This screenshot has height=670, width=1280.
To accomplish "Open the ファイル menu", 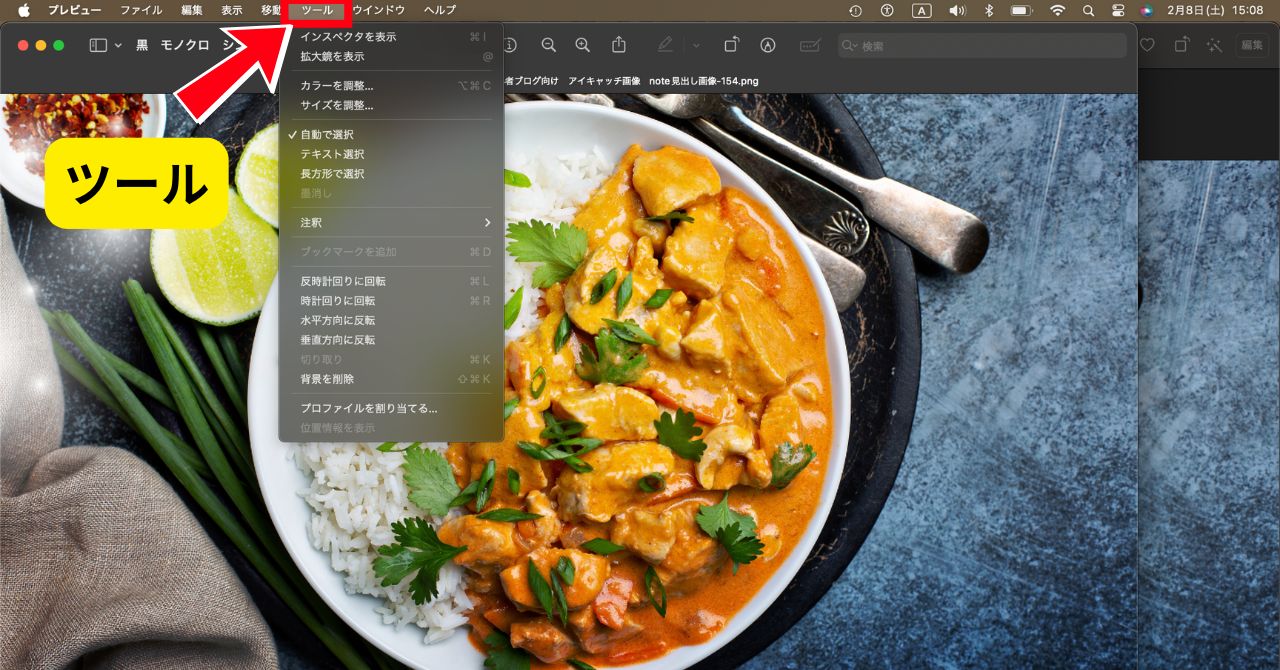I will click(x=141, y=10).
